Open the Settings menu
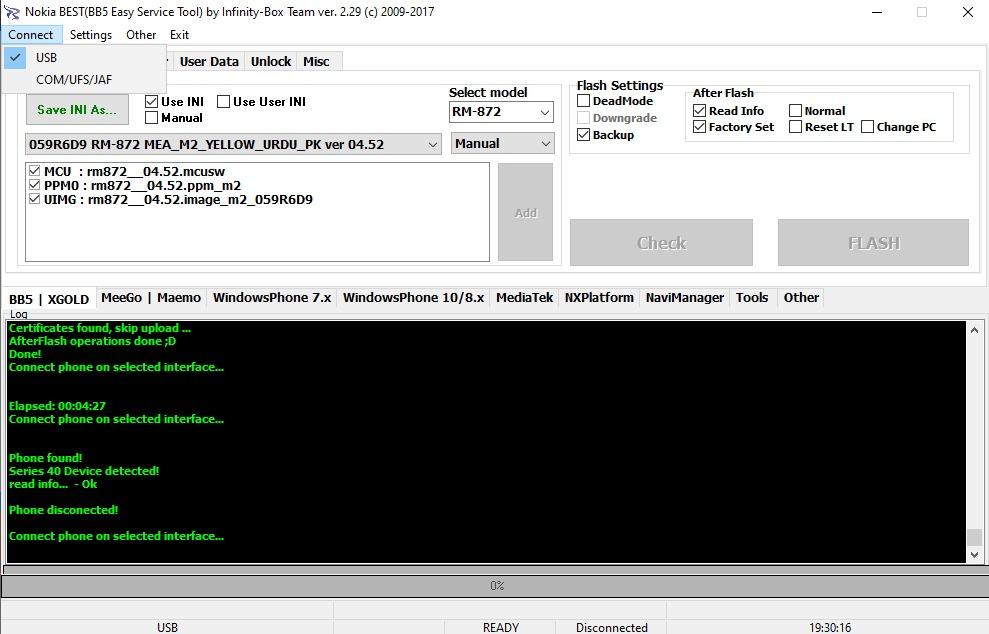The image size is (989, 634). click(x=91, y=34)
